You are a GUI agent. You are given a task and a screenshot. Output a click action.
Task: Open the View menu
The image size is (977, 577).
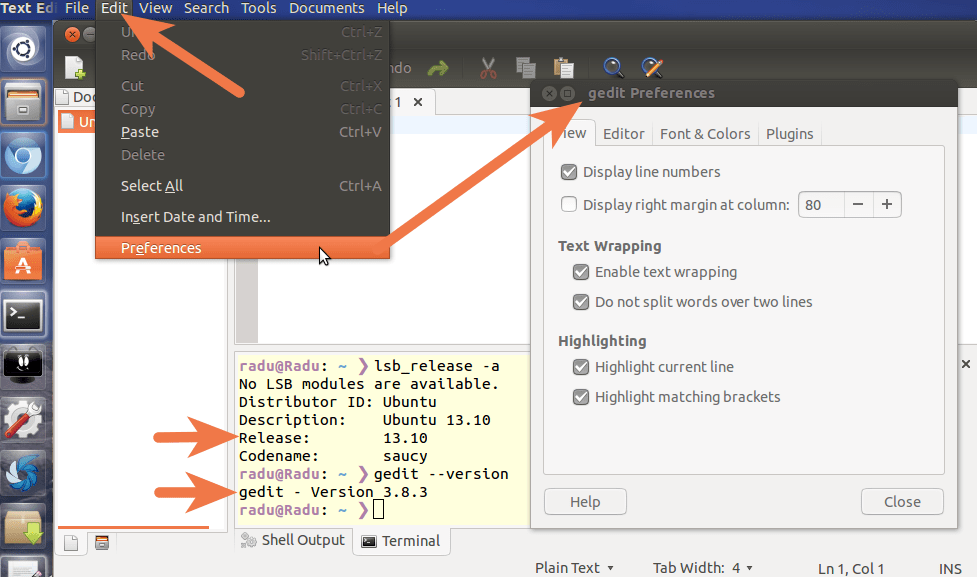(x=155, y=8)
